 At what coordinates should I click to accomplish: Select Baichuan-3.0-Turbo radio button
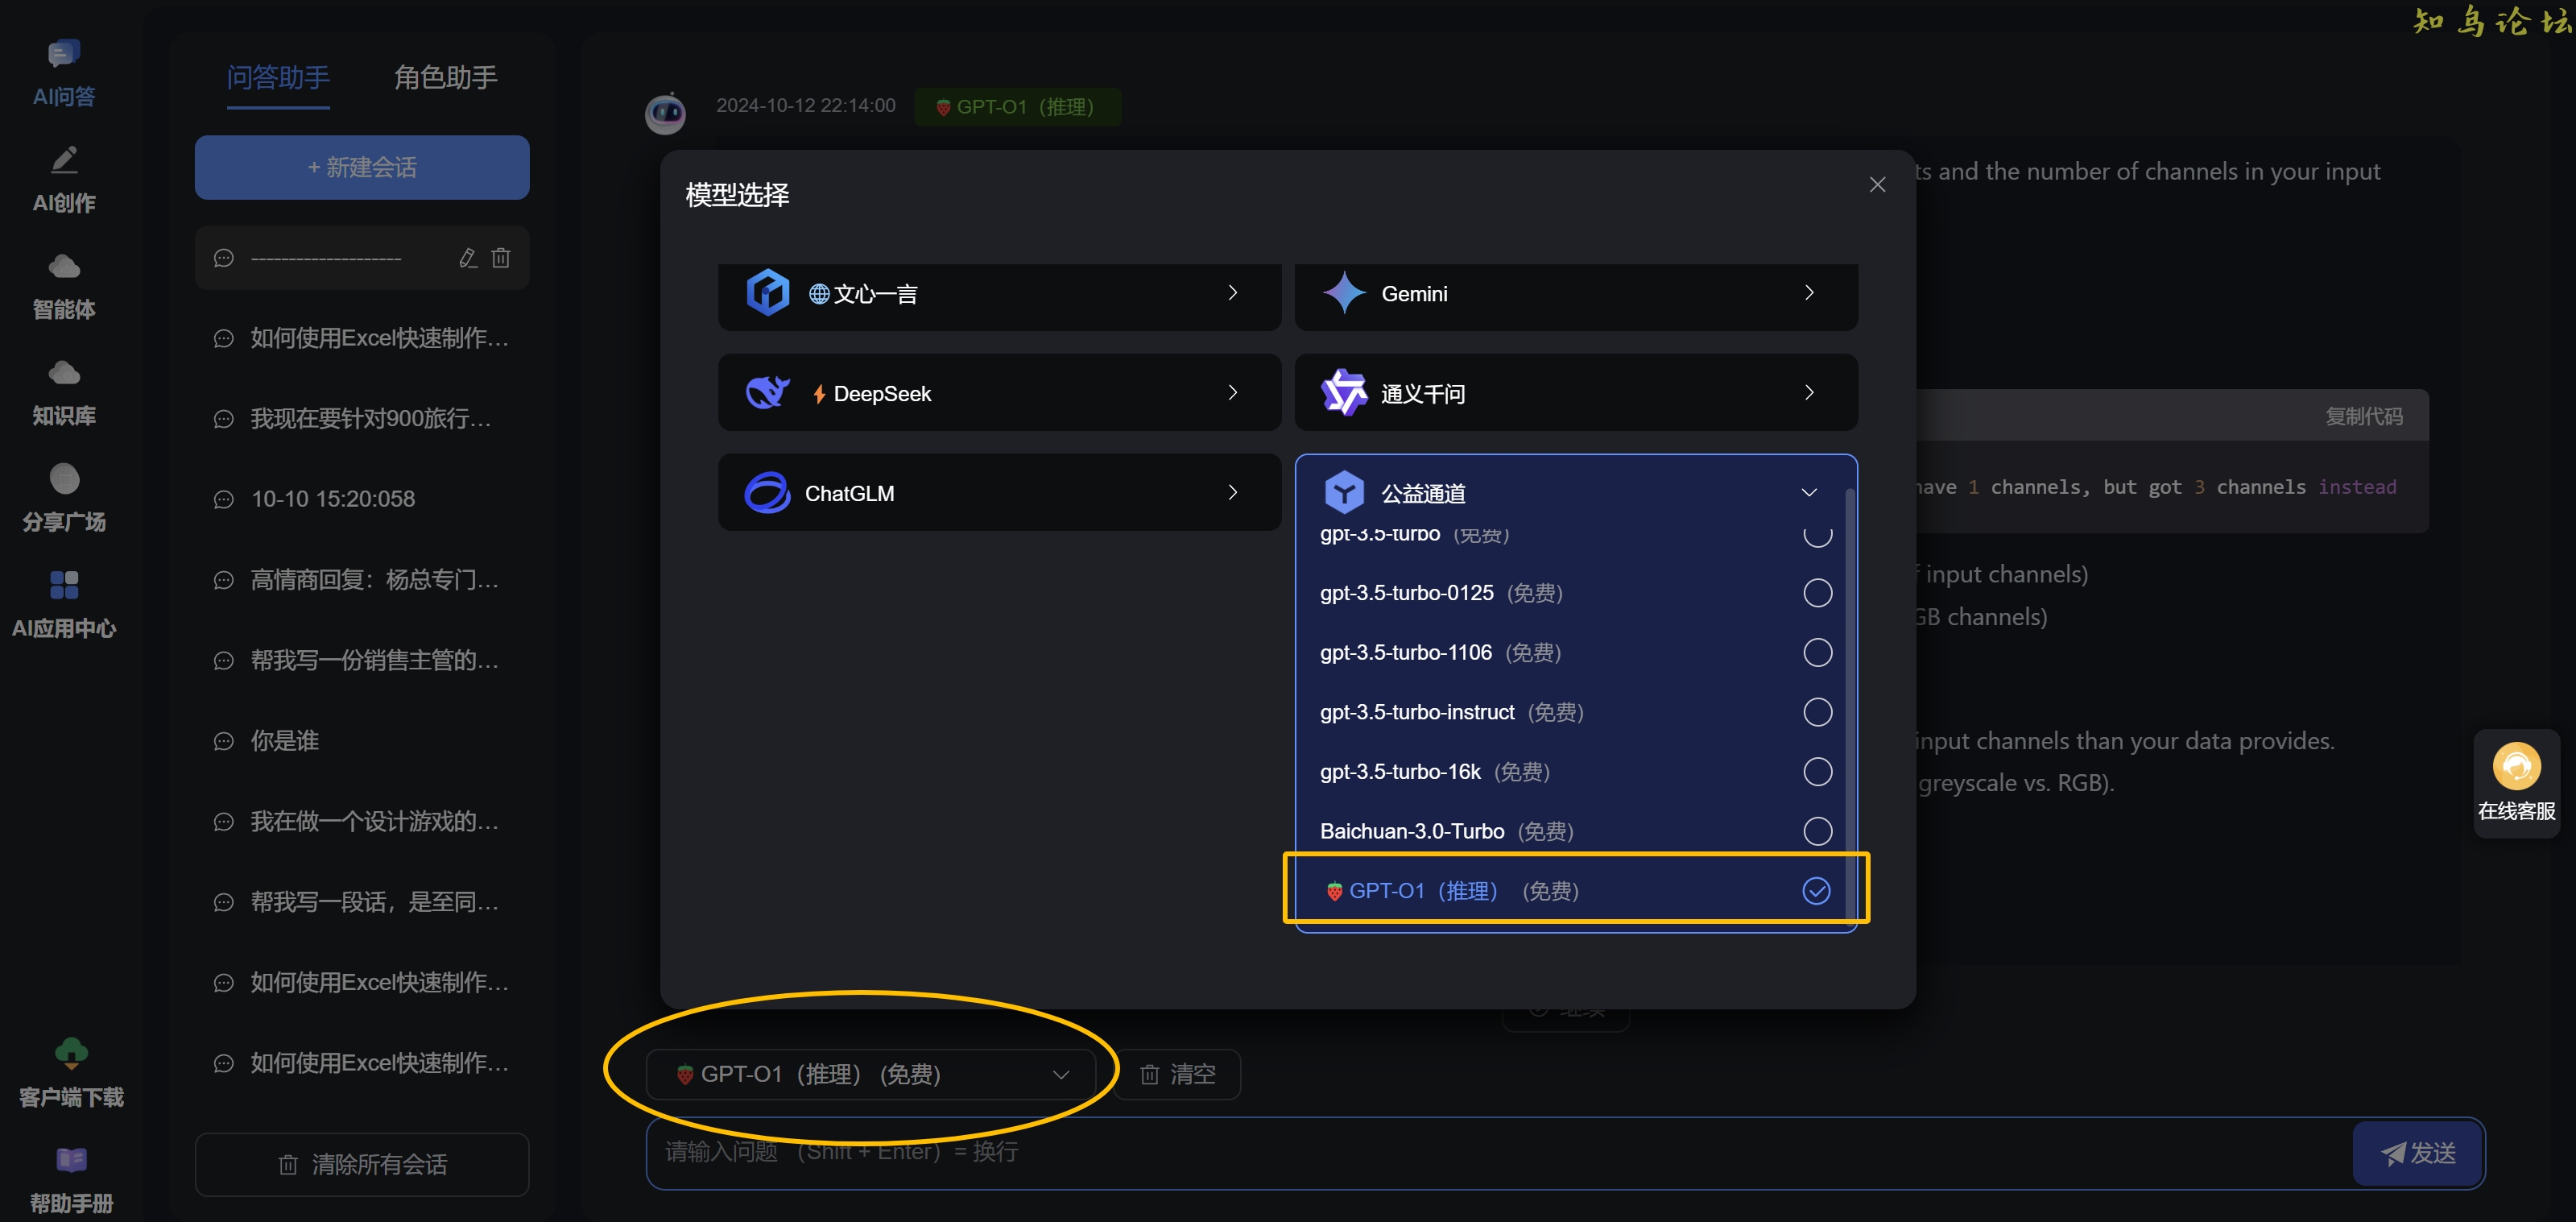coord(1817,831)
